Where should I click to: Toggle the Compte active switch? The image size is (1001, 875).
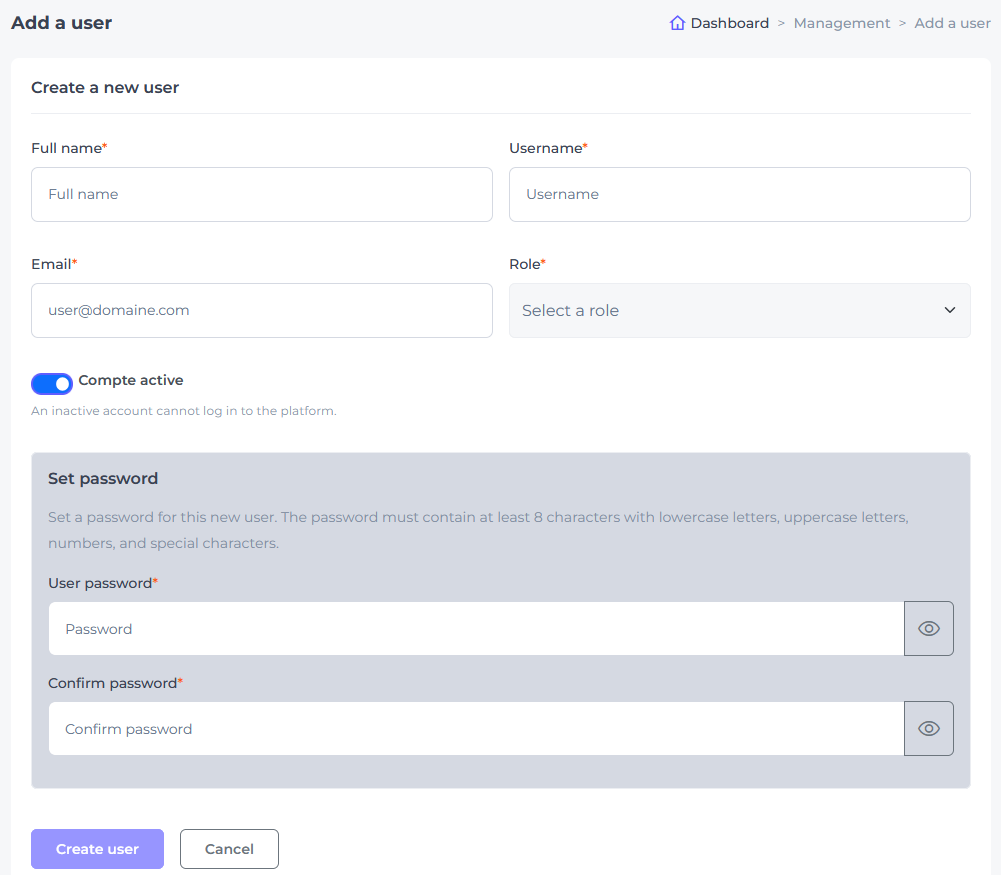point(52,384)
